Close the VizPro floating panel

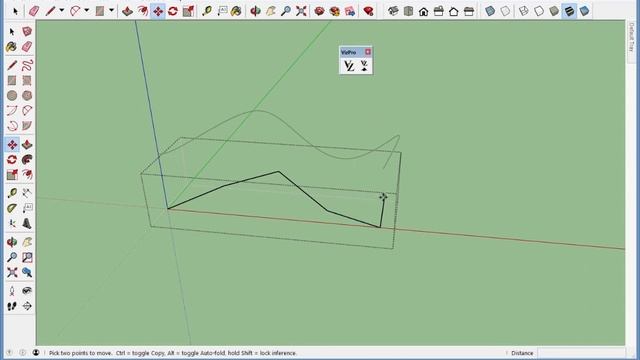(368, 52)
